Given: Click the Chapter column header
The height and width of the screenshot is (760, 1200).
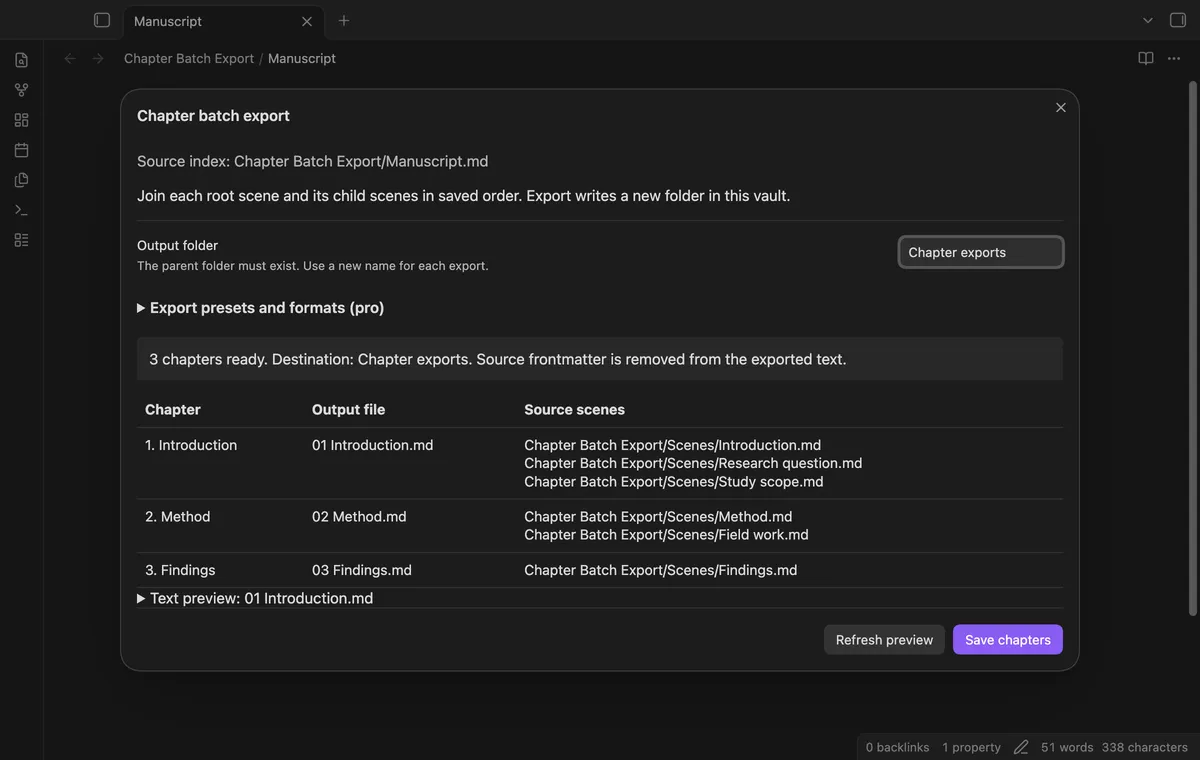Looking at the screenshot, I should point(173,409).
